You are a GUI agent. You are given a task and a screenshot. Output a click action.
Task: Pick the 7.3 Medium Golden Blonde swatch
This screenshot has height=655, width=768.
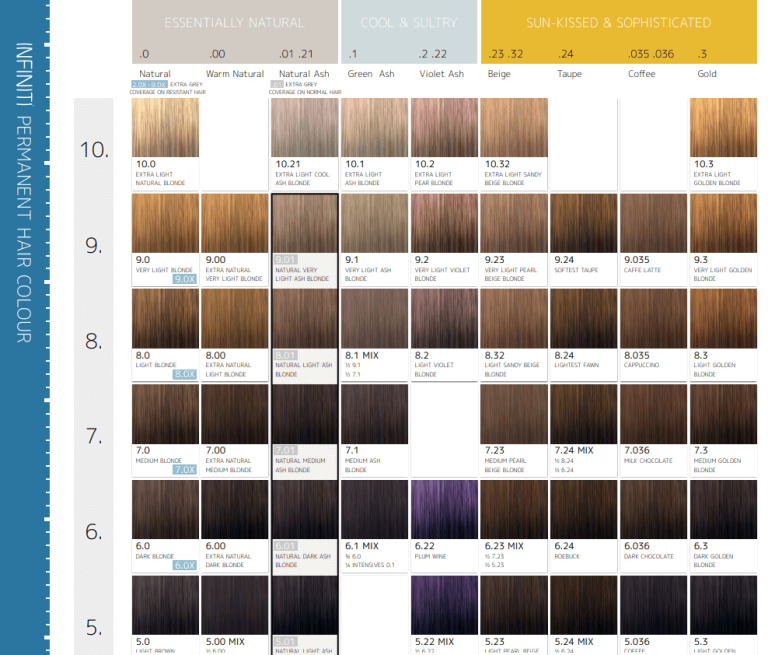click(723, 414)
